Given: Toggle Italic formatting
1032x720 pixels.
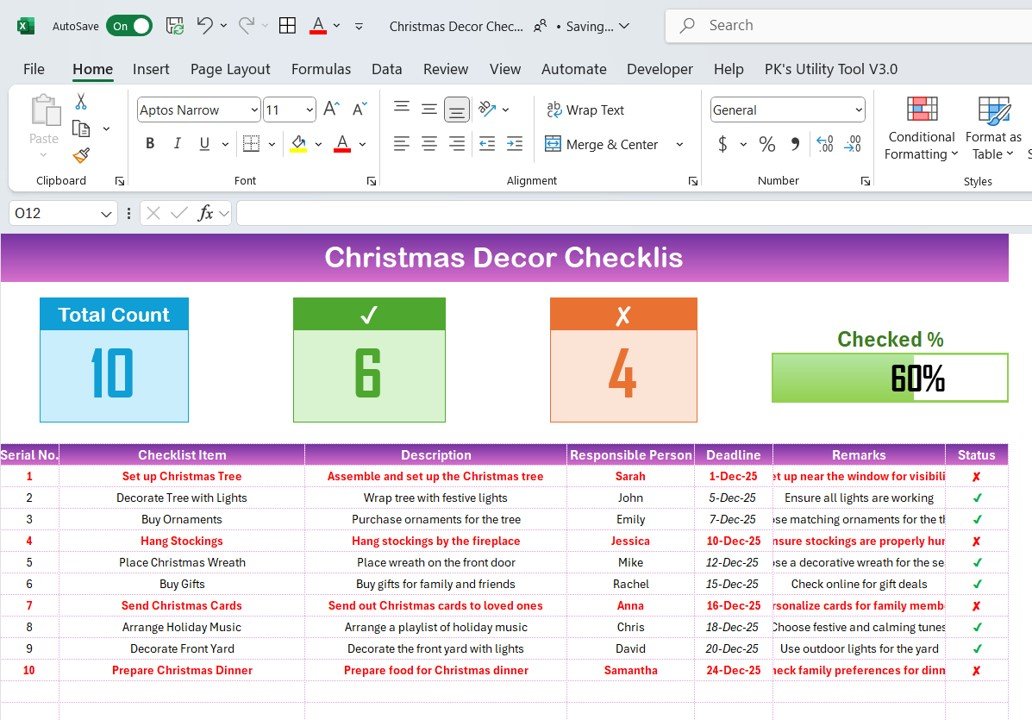Looking at the screenshot, I should click(177, 143).
